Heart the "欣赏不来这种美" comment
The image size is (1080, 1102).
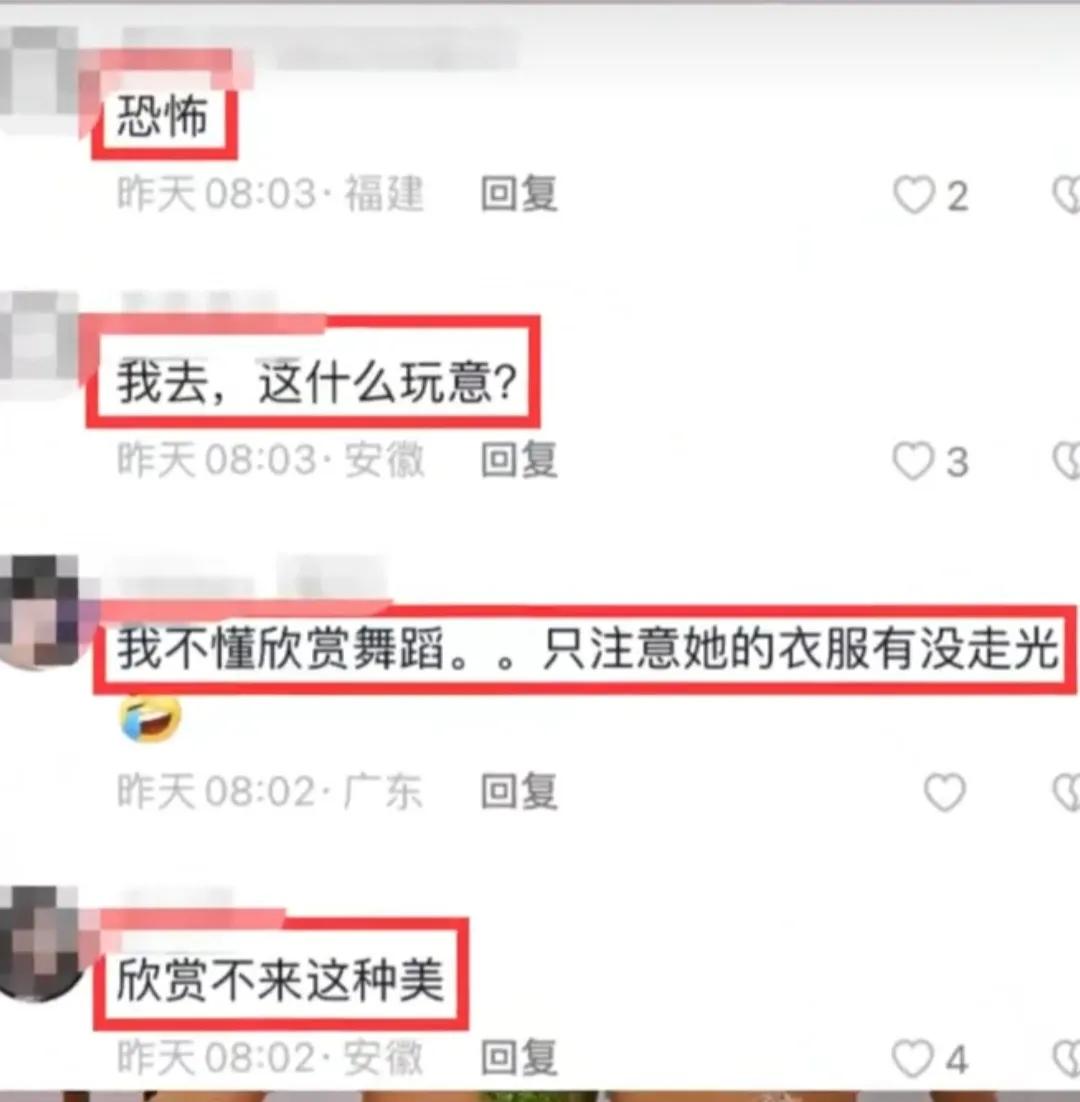[x=913, y=1059]
